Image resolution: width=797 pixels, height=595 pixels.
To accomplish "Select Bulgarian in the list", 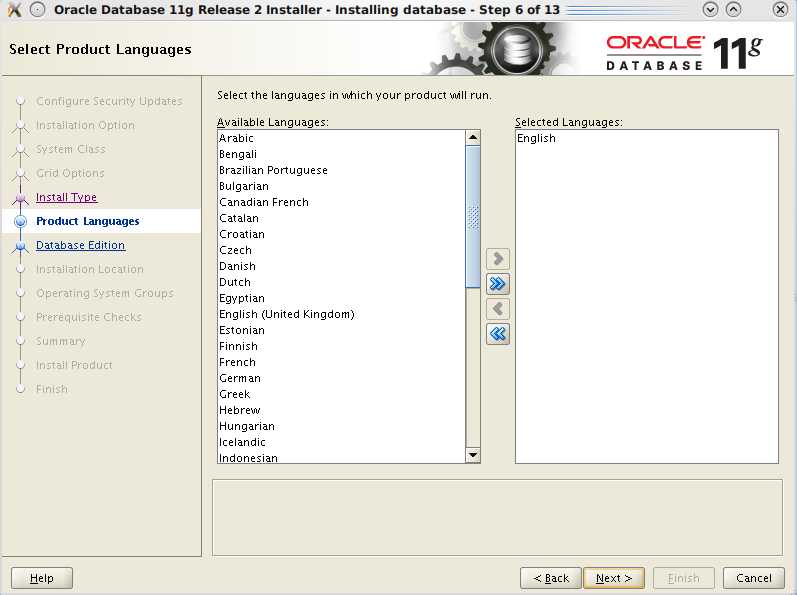I will click(341, 186).
